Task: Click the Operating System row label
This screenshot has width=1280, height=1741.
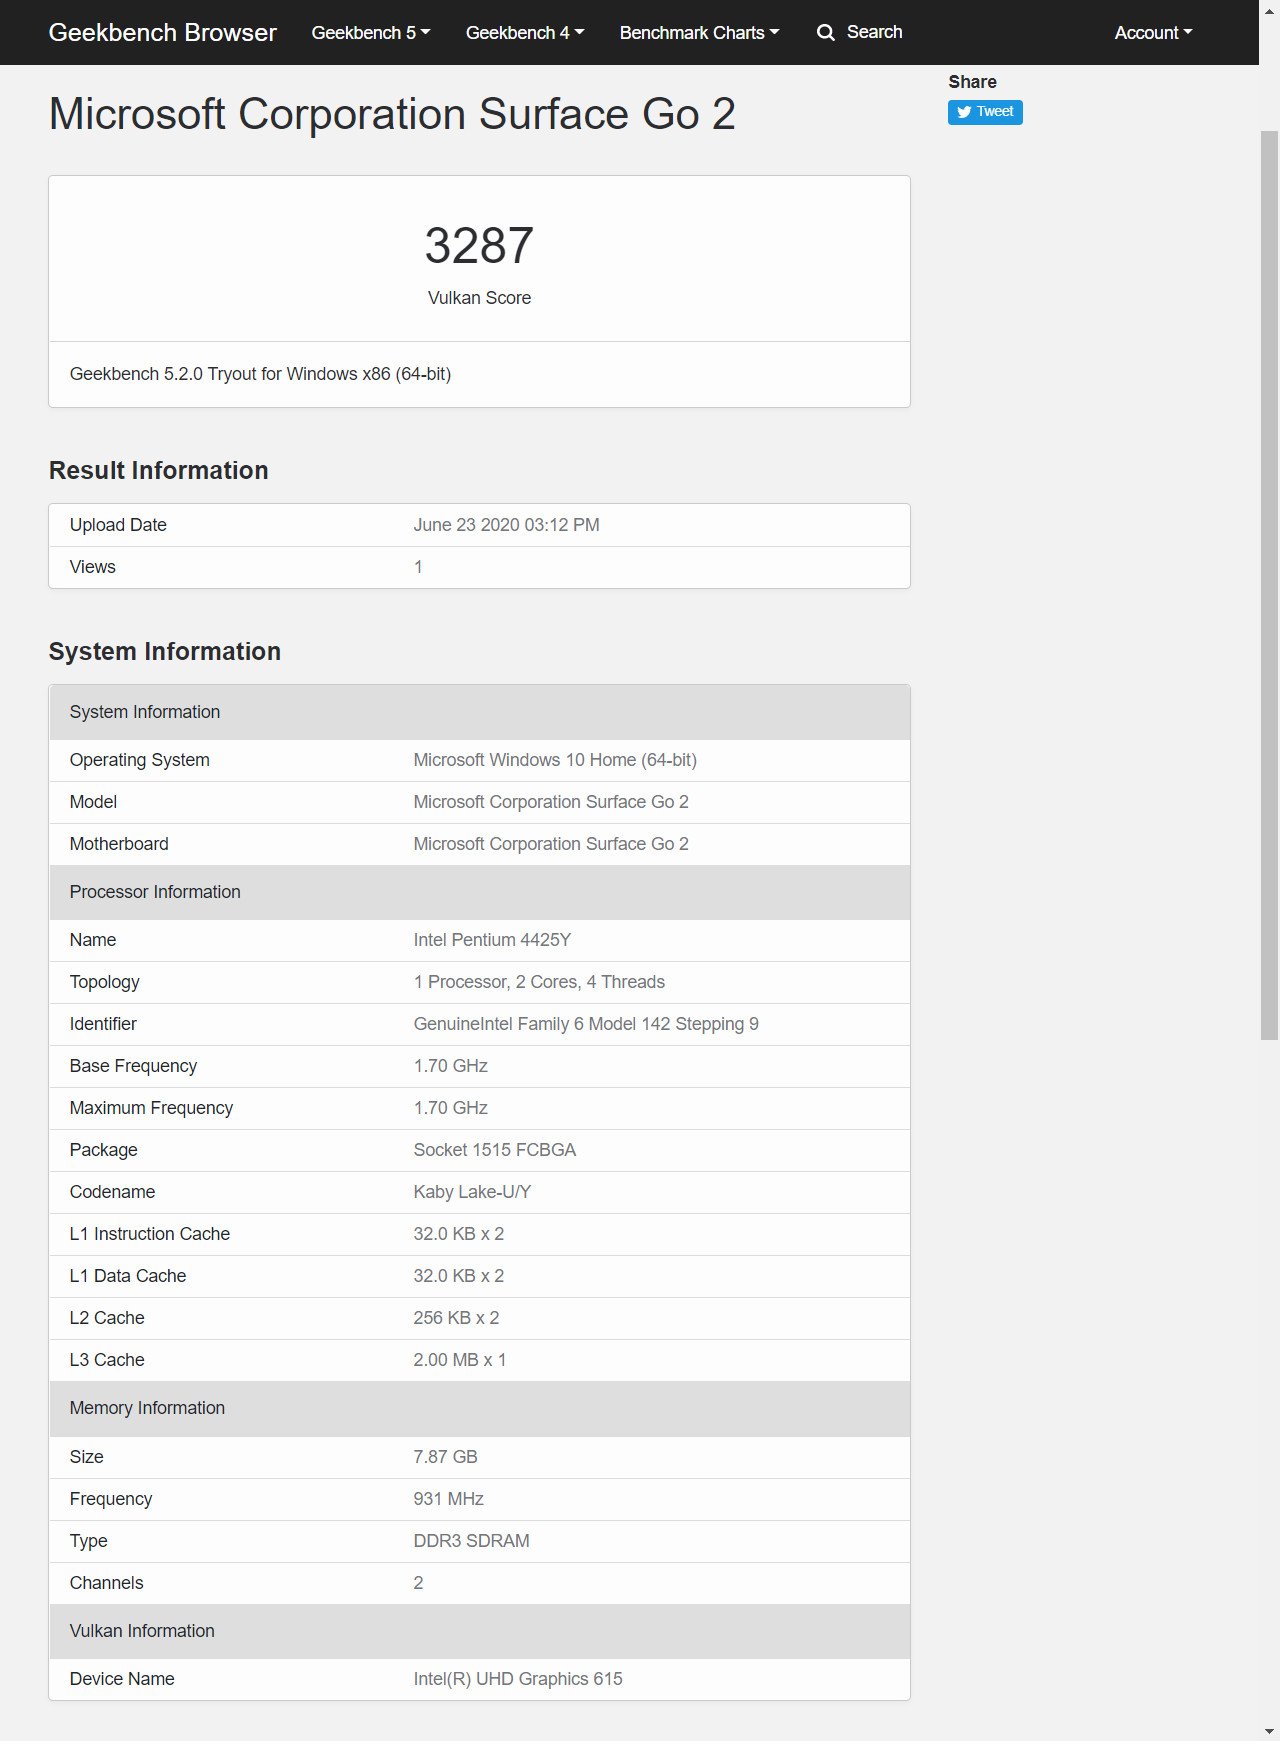Action: (139, 760)
